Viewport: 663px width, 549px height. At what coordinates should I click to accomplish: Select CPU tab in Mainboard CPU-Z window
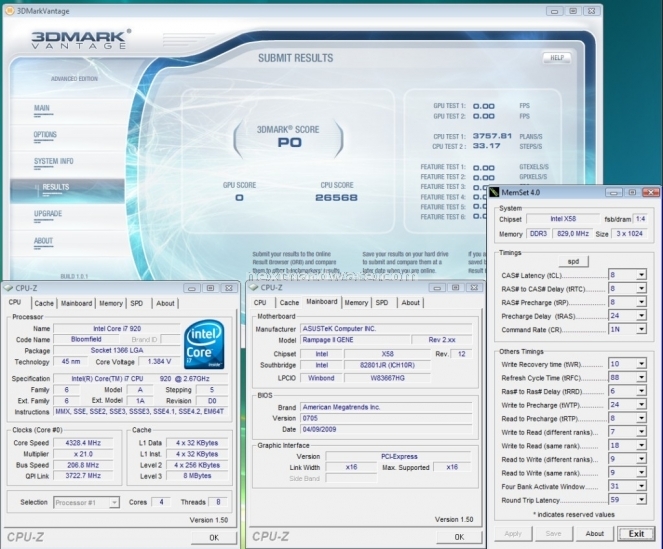pyautogui.click(x=260, y=303)
